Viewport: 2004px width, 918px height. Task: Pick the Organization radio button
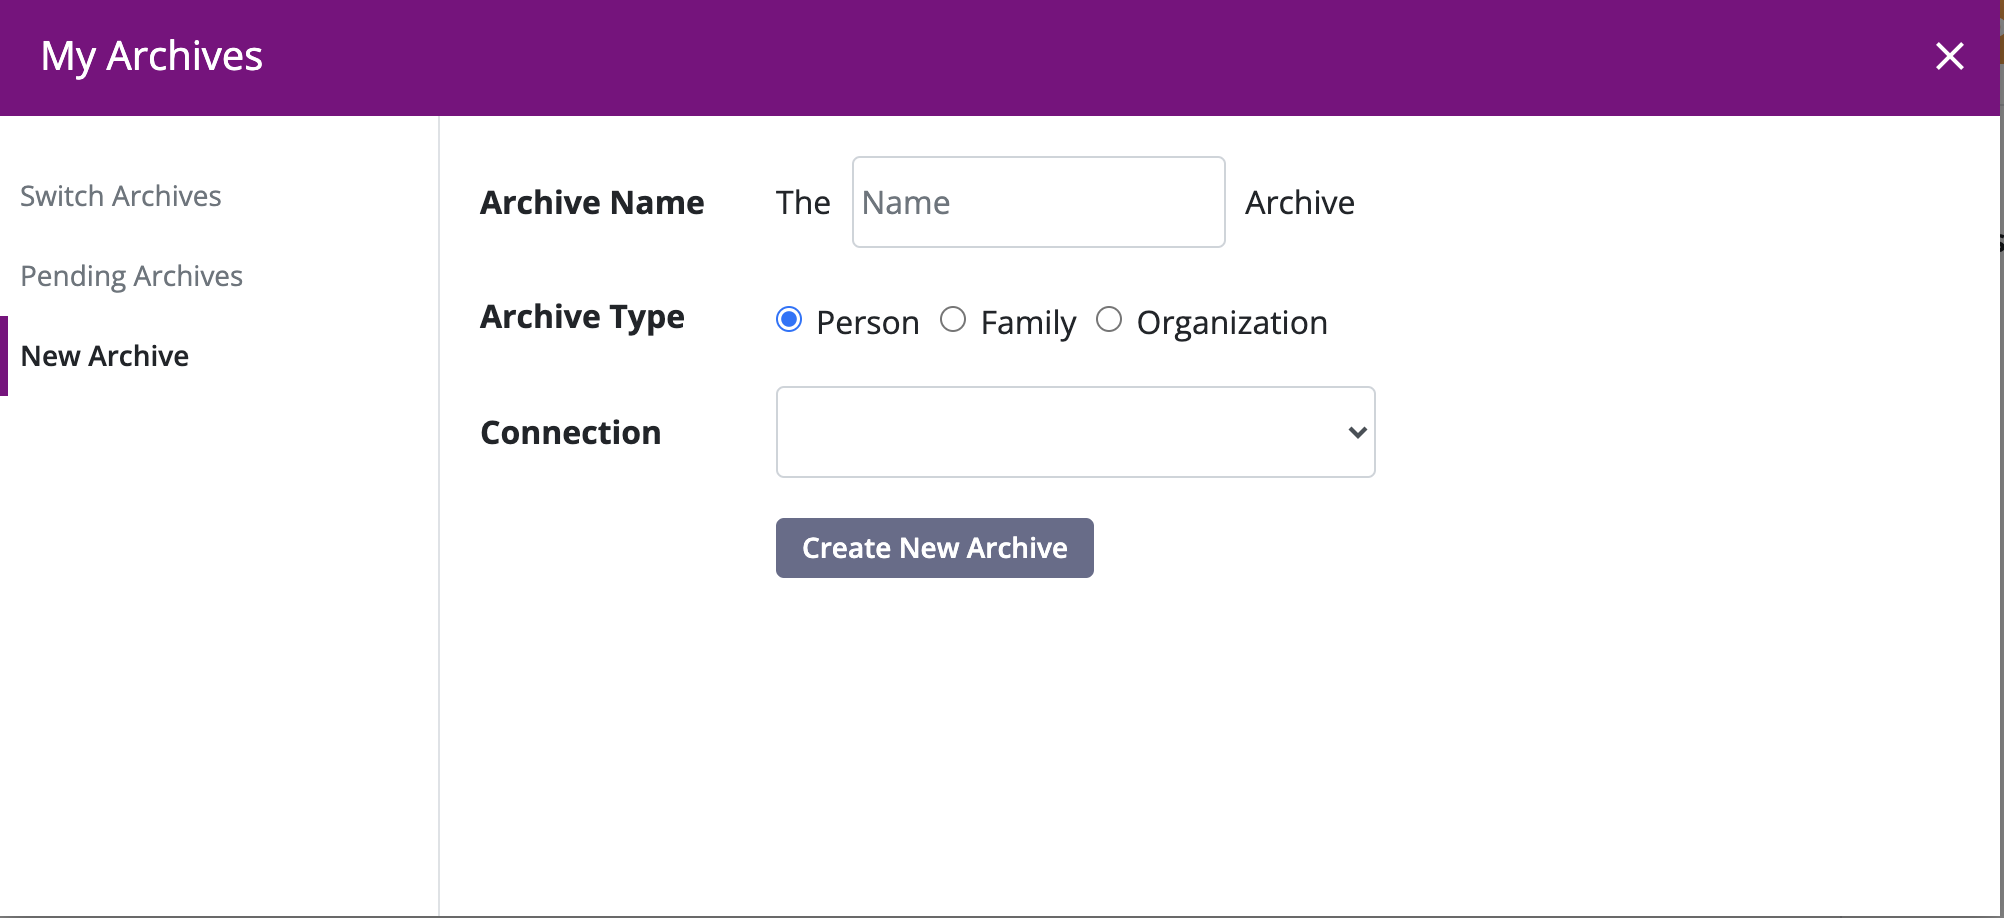[x=1109, y=320]
